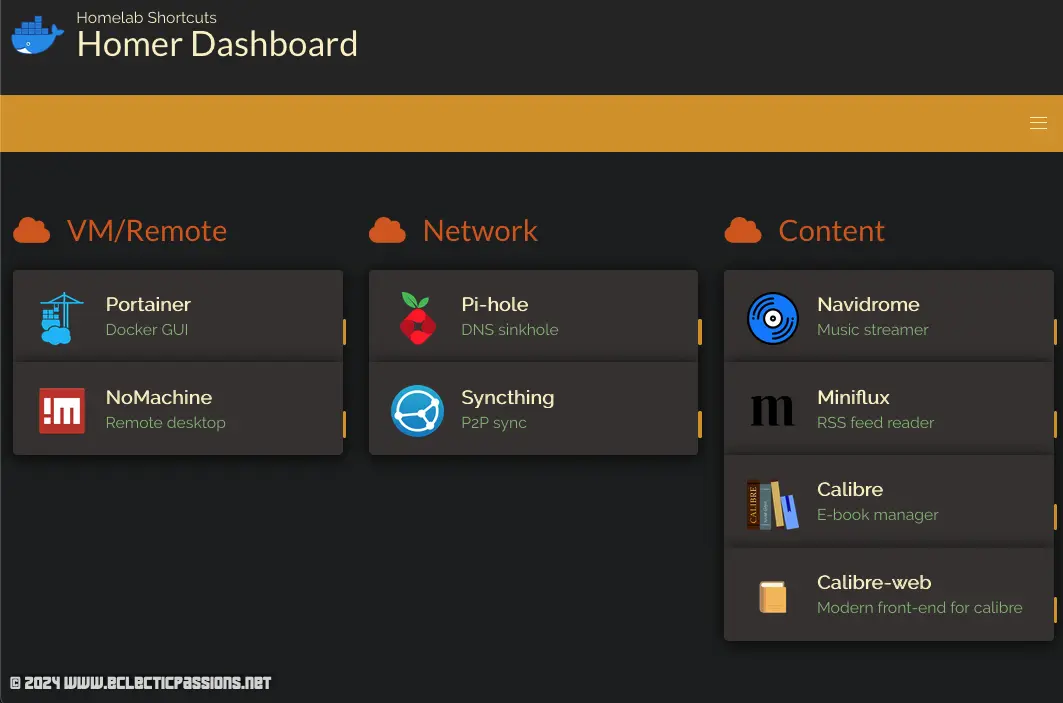The width and height of the screenshot is (1063, 703).
Task: Click the Syncthing blue network icon
Action: pyautogui.click(x=417, y=411)
